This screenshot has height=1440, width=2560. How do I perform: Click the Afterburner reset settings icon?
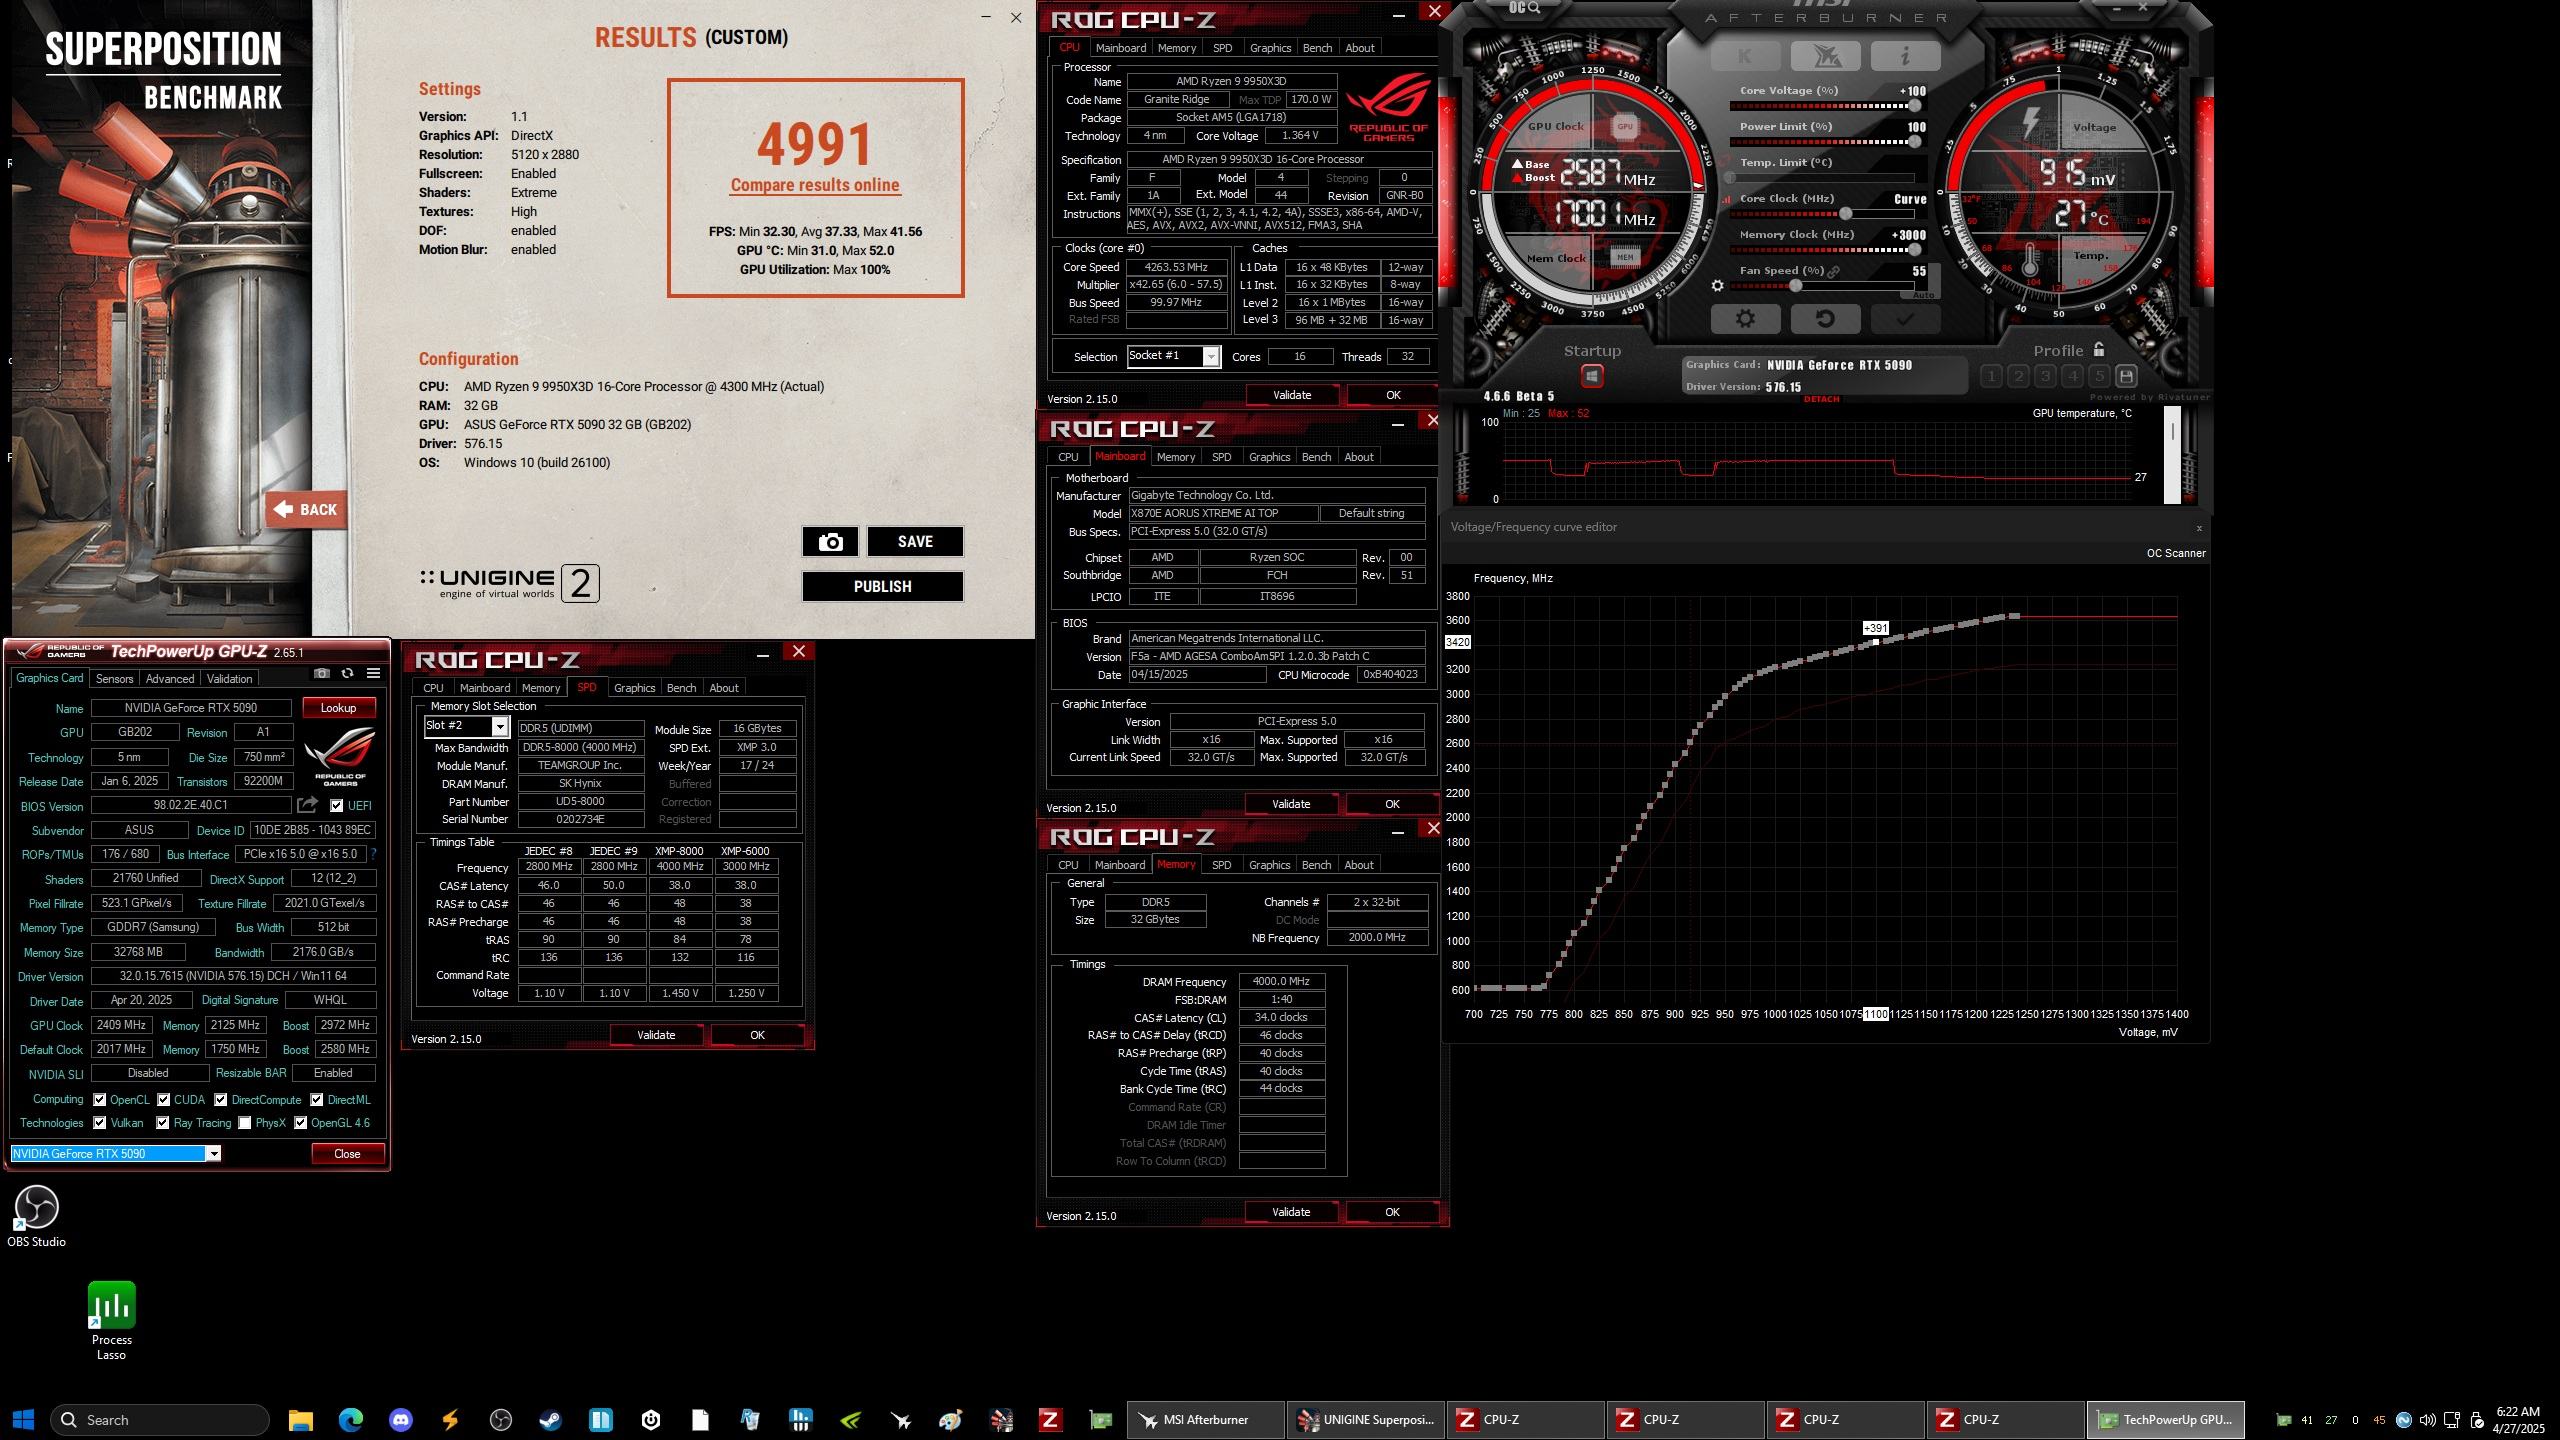click(x=1825, y=319)
